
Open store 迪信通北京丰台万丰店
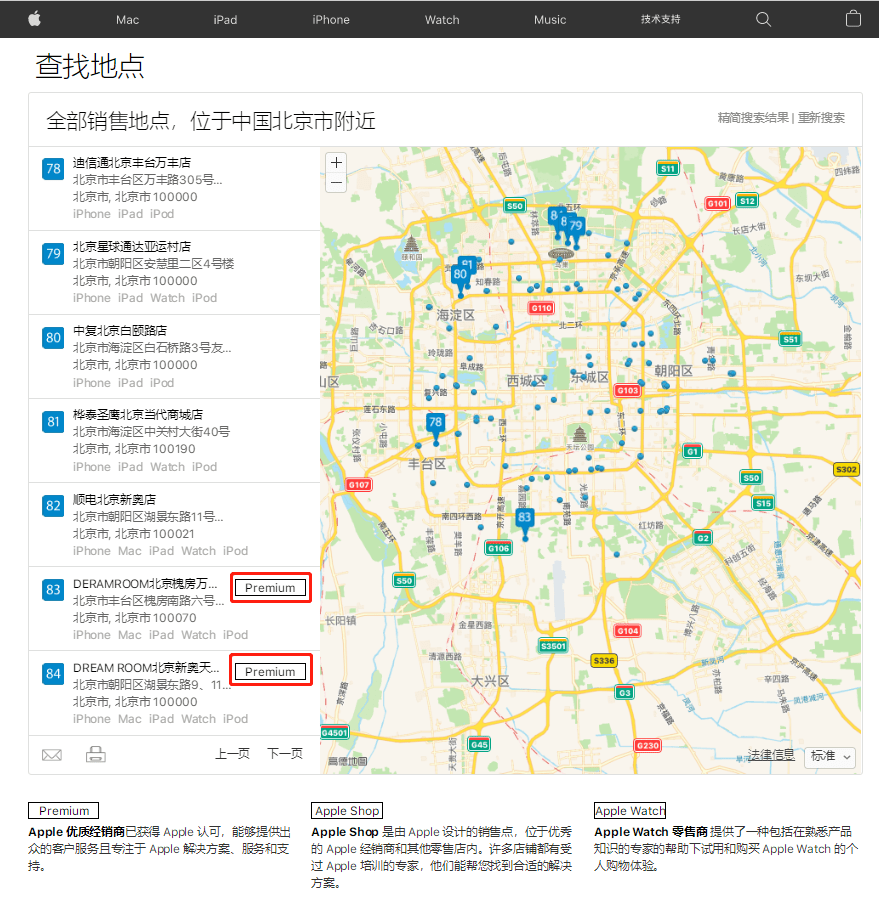pyautogui.click(x=132, y=163)
